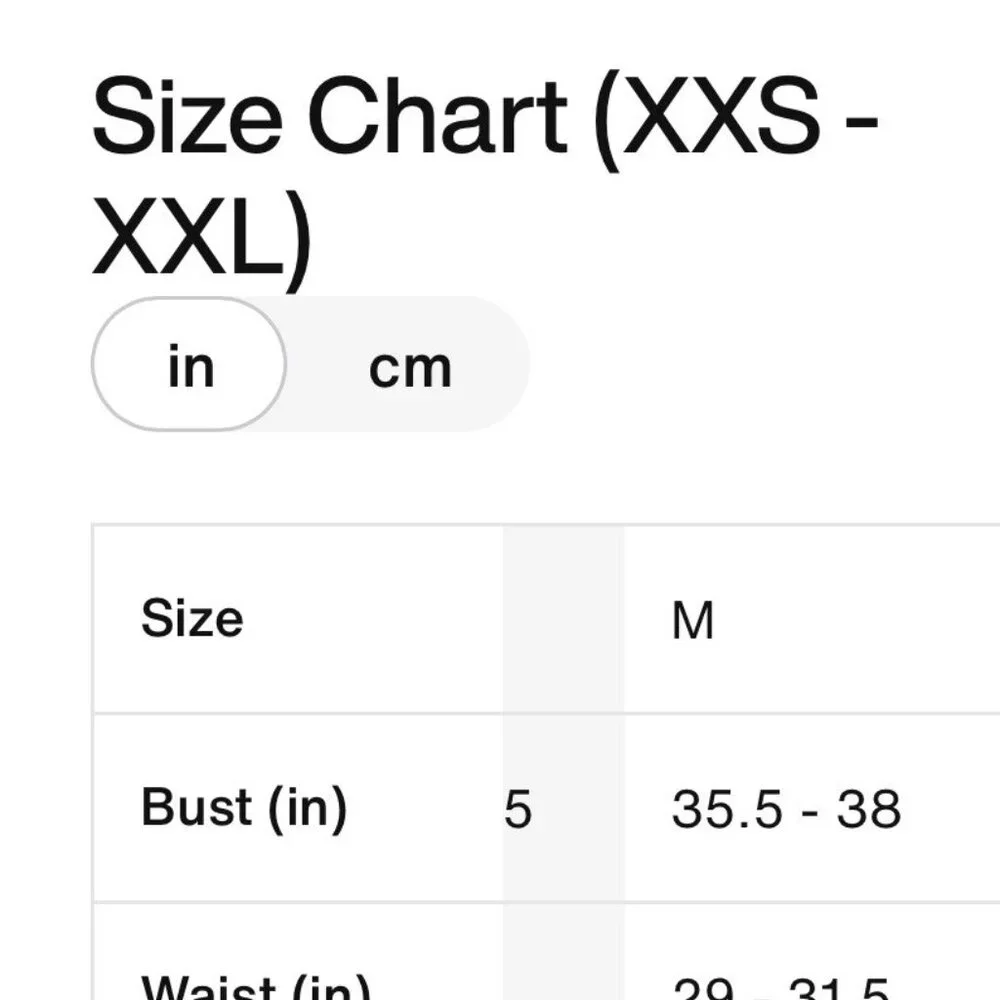Screen dimensions: 1000x1000
Task: Click the gray column strip in Size row
Action: click(x=563, y=620)
